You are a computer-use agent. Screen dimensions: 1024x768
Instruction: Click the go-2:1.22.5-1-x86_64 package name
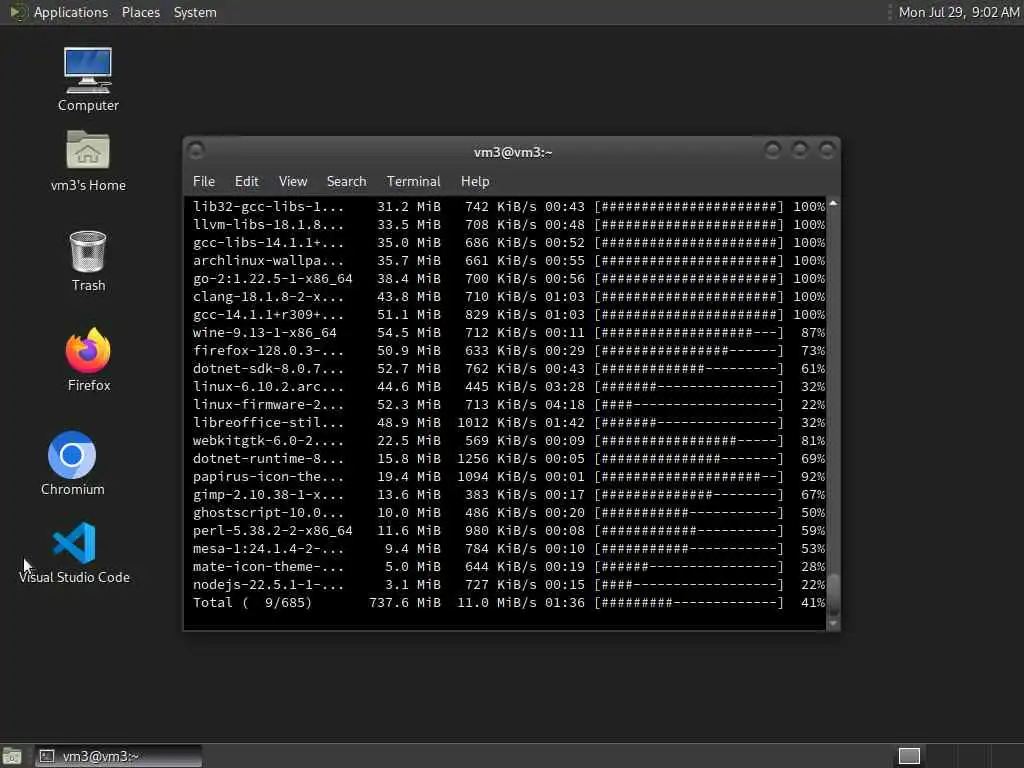coord(272,279)
